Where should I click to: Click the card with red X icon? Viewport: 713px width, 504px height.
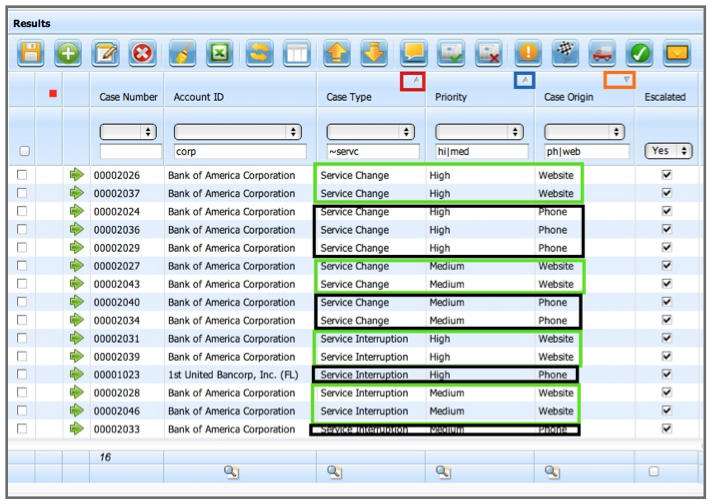[488, 53]
